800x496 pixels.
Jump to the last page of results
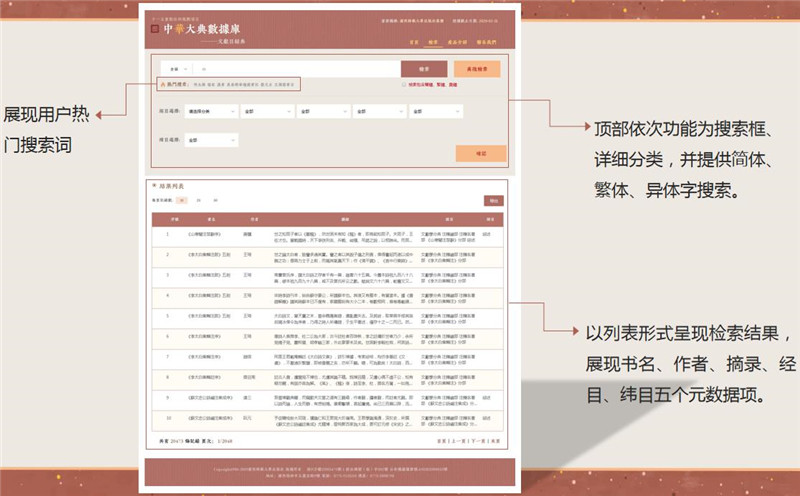click(x=495, y=439)
